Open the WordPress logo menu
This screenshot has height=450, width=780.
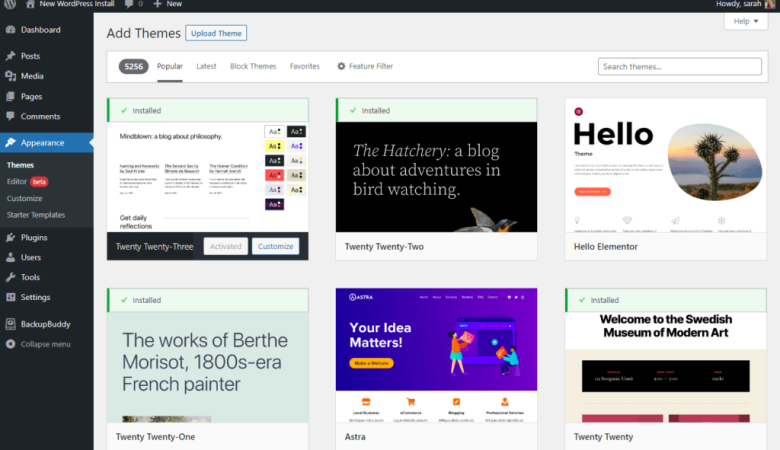(x=10, y=4)
